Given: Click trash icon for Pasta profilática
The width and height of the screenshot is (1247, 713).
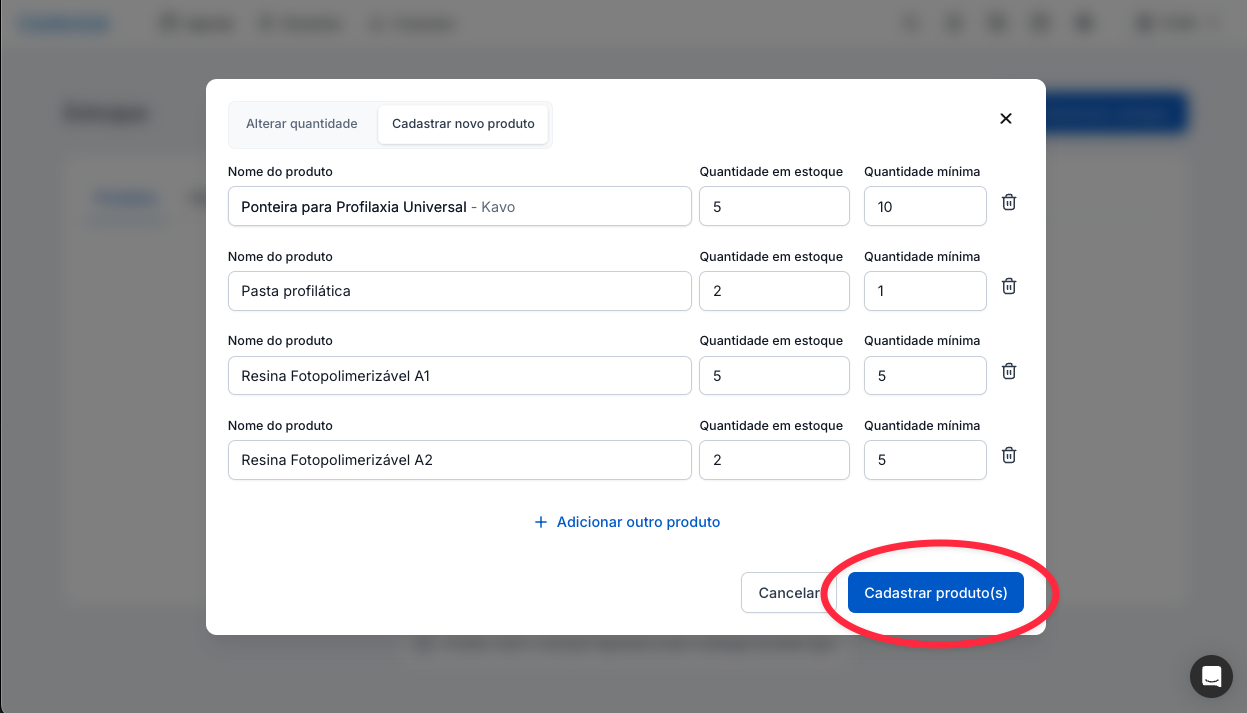Looking at the screenshot, I should tap(1009, 287).
